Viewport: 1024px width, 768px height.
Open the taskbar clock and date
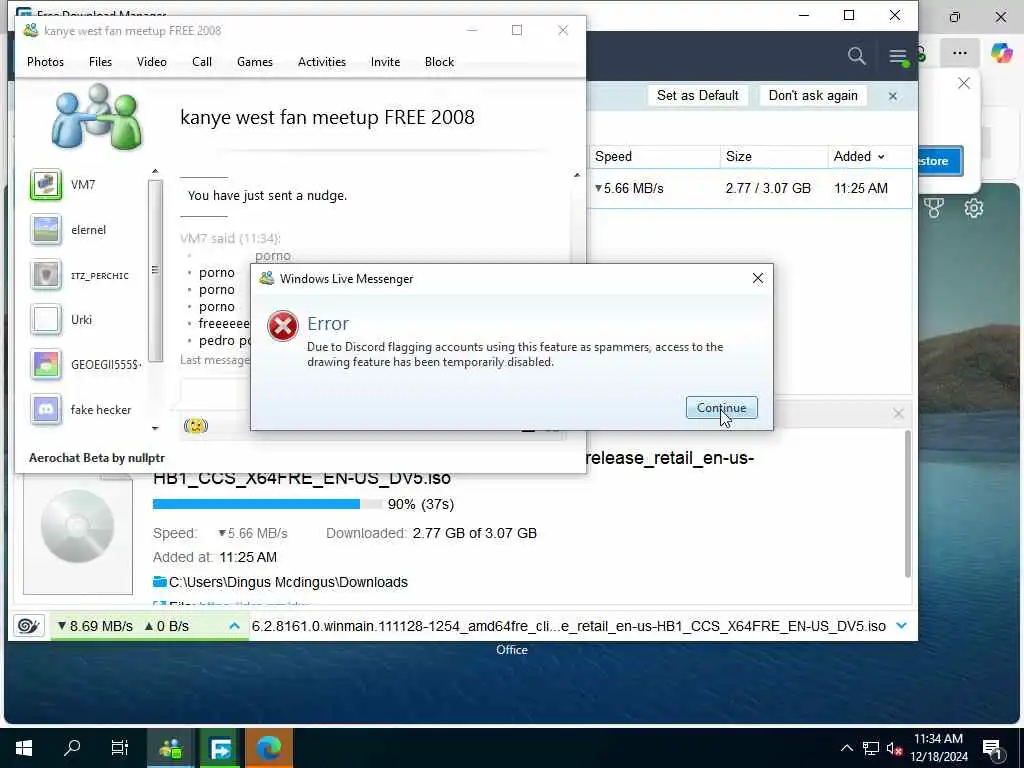pos(938,748)
